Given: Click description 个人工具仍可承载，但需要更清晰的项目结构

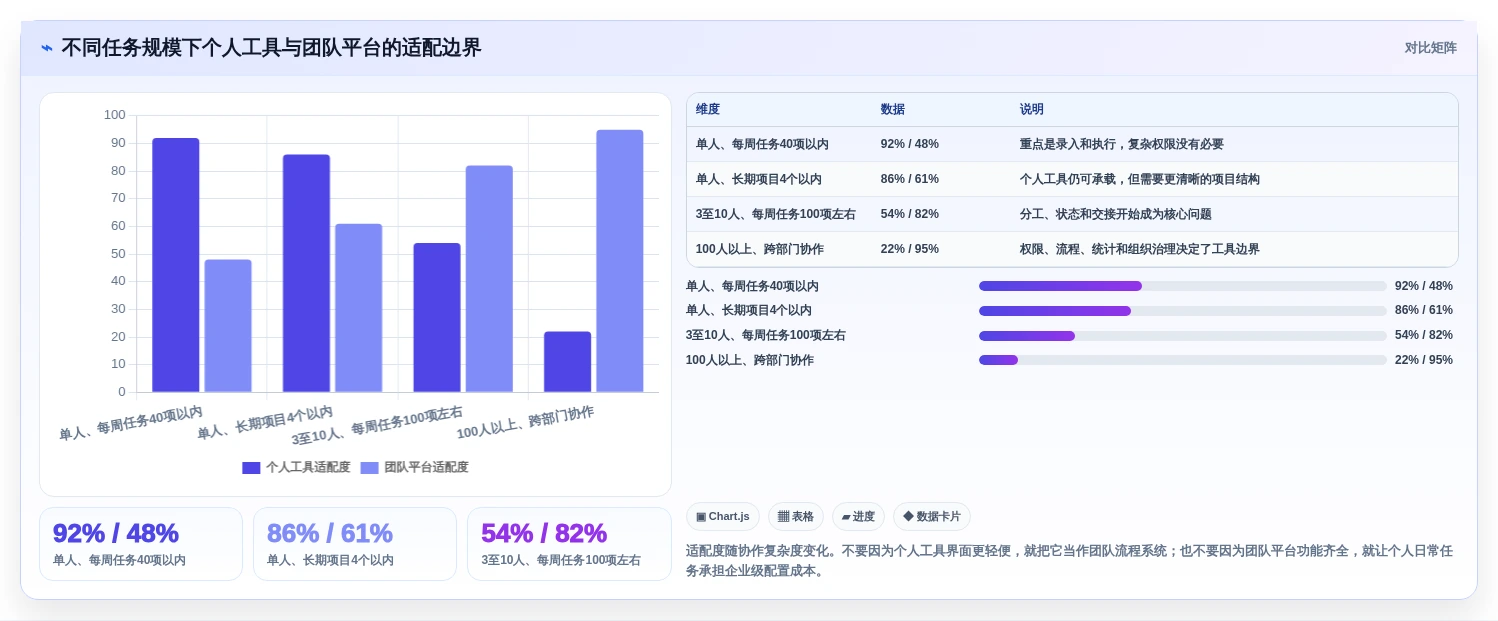Looking at the screenshot, I should tap(1140, 179).
